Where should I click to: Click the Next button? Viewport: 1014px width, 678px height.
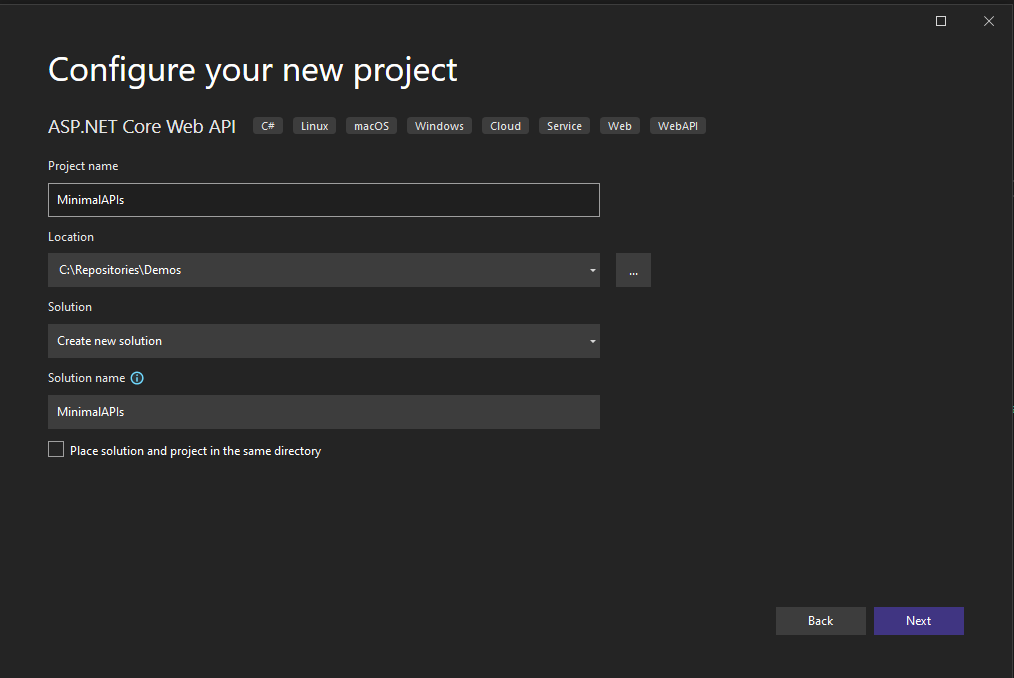click(918, 620)
